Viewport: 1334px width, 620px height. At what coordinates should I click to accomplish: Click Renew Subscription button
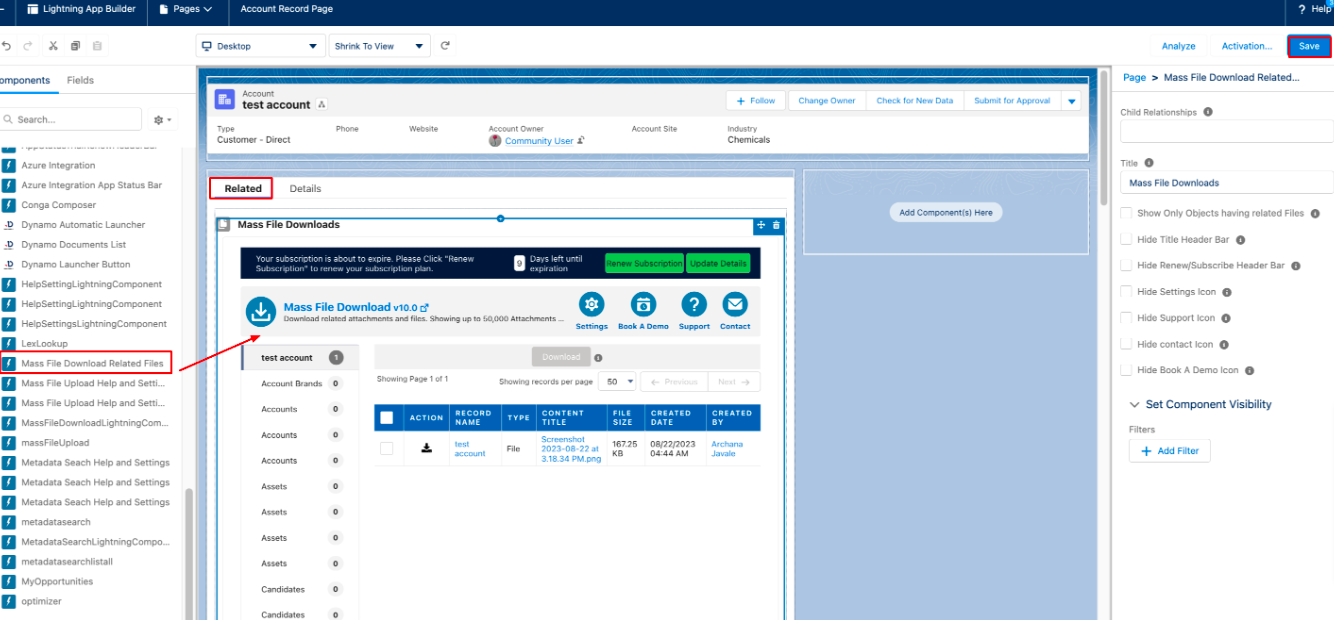(644, 263)
